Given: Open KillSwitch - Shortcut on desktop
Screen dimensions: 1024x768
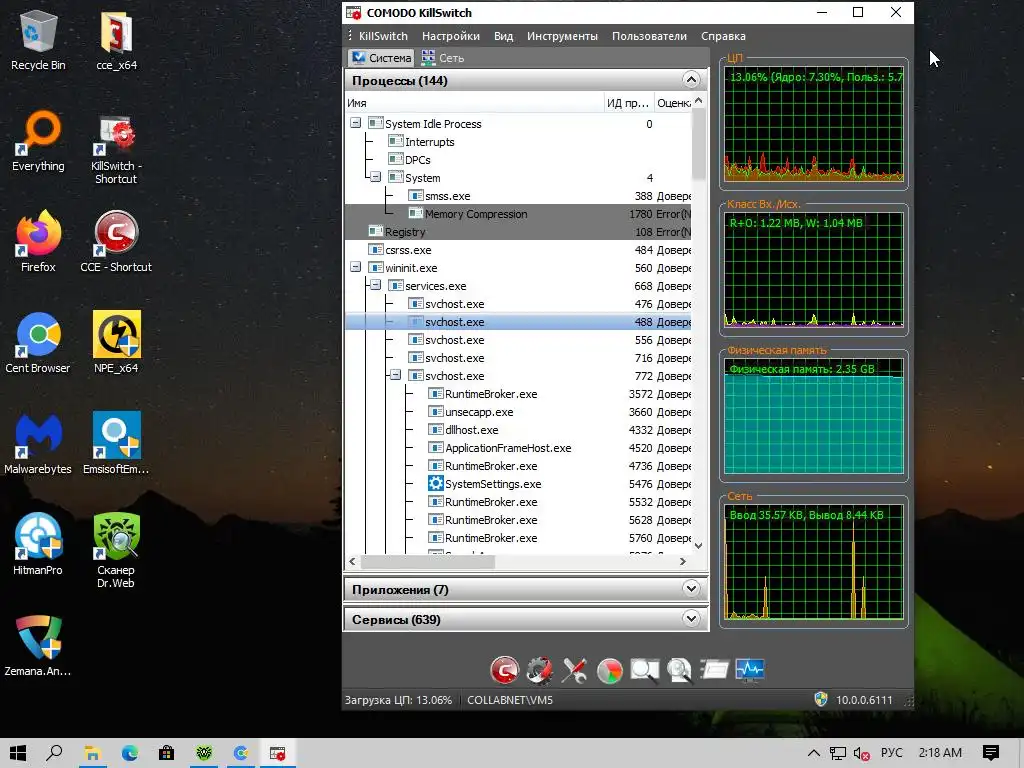Looking at the screenshot, I should (116, 149).
